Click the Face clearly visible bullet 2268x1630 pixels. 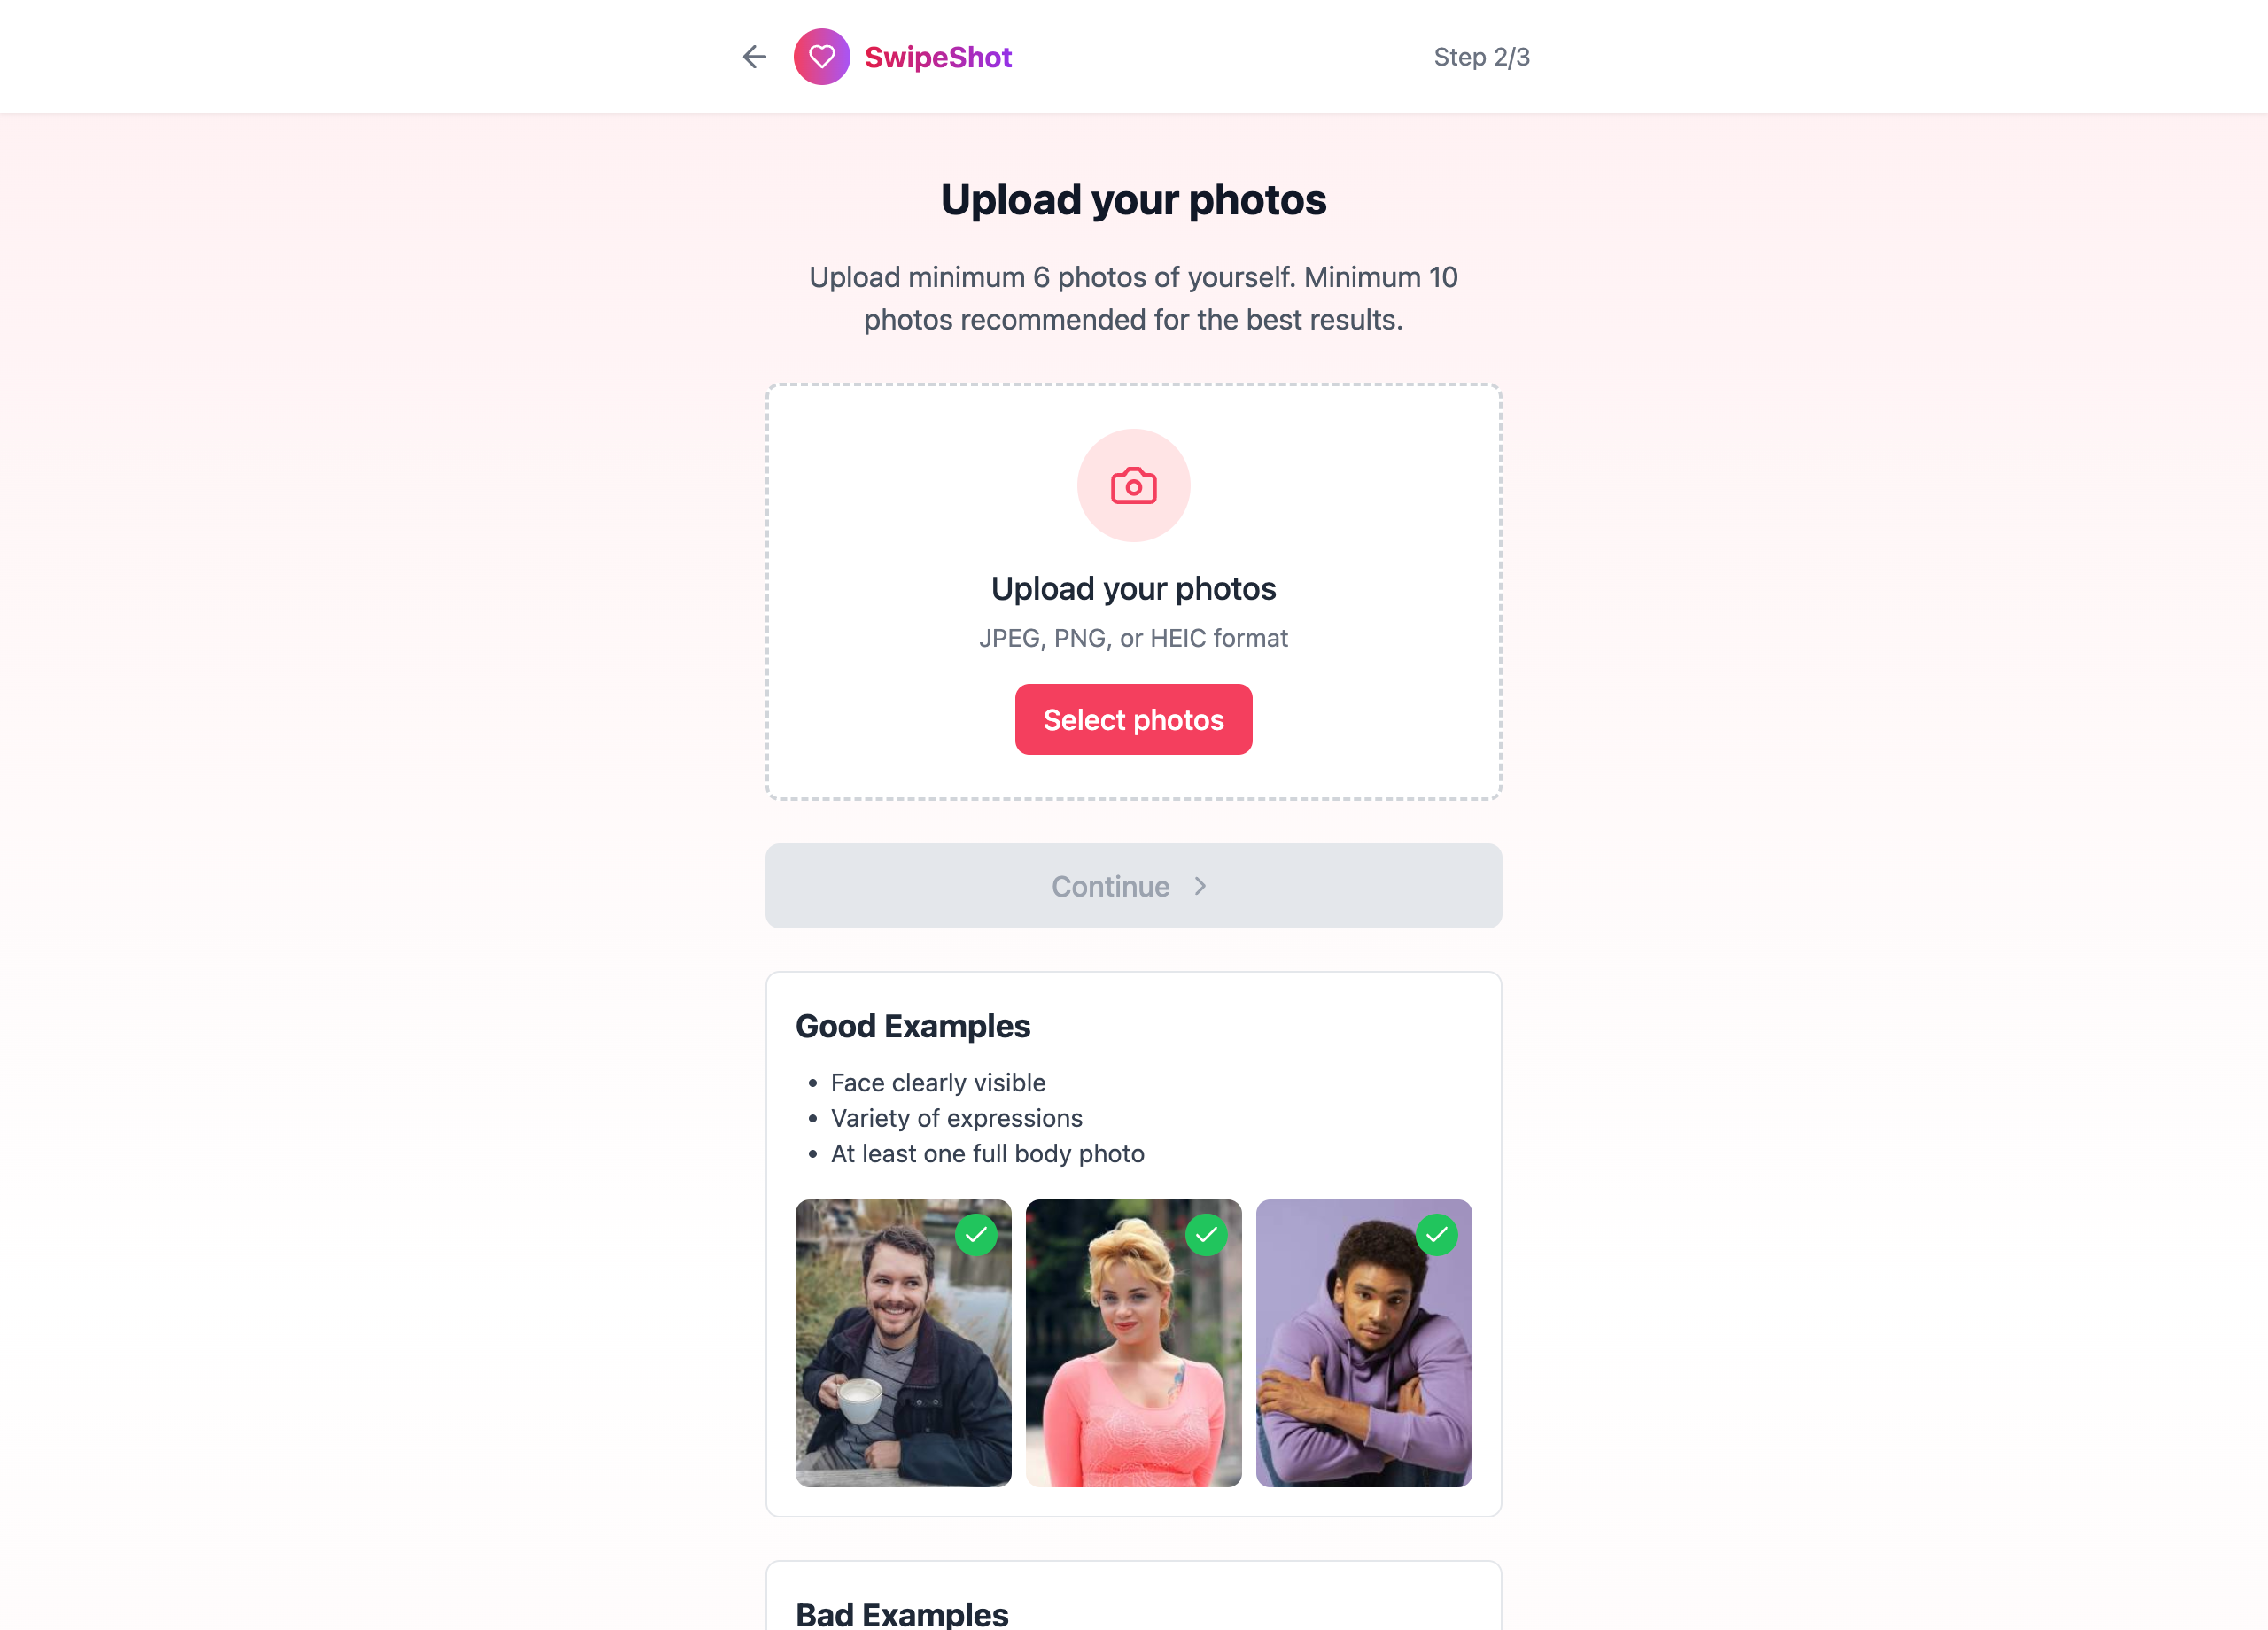tap(937, 1082)
